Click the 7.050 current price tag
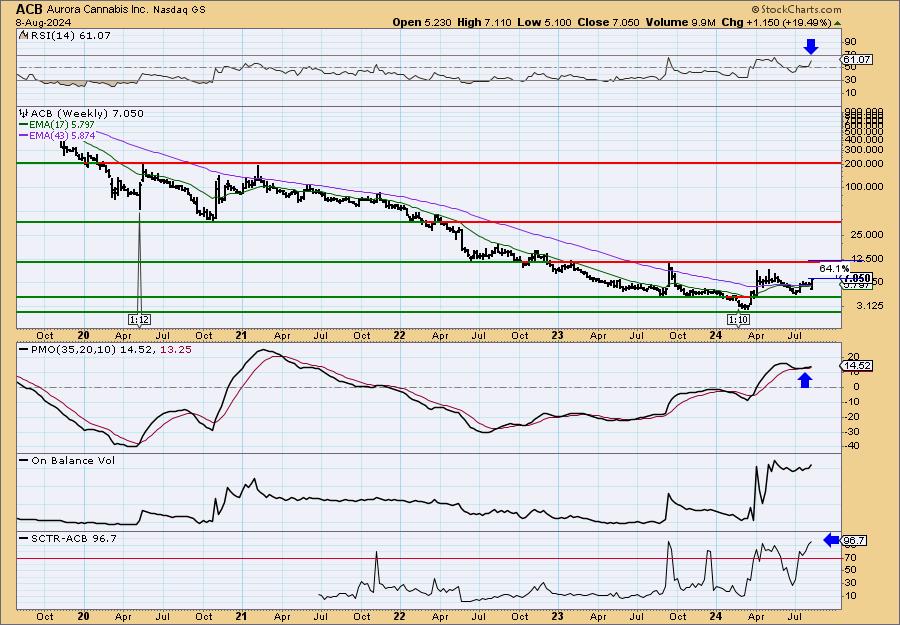The width and height of the screenshot is (900, 625). coord(858,278)
